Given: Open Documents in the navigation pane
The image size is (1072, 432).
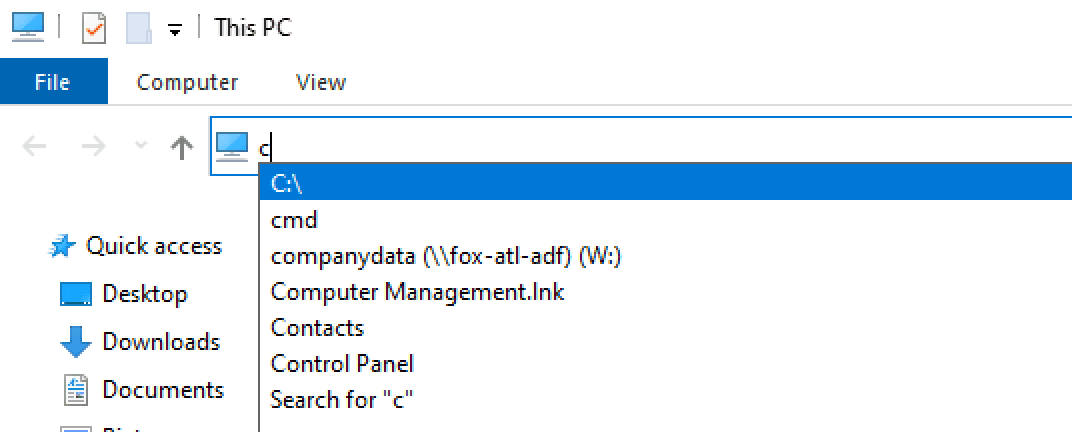Looking at the screenshot, I should (163, 390).
